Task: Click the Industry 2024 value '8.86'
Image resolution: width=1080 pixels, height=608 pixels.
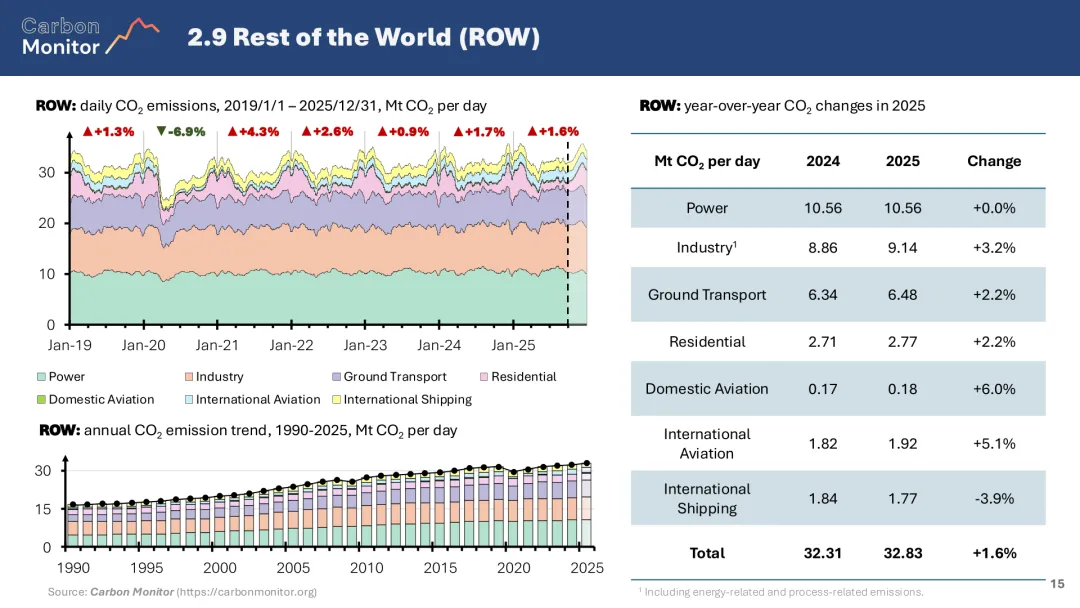Action: tap(823, 248)
